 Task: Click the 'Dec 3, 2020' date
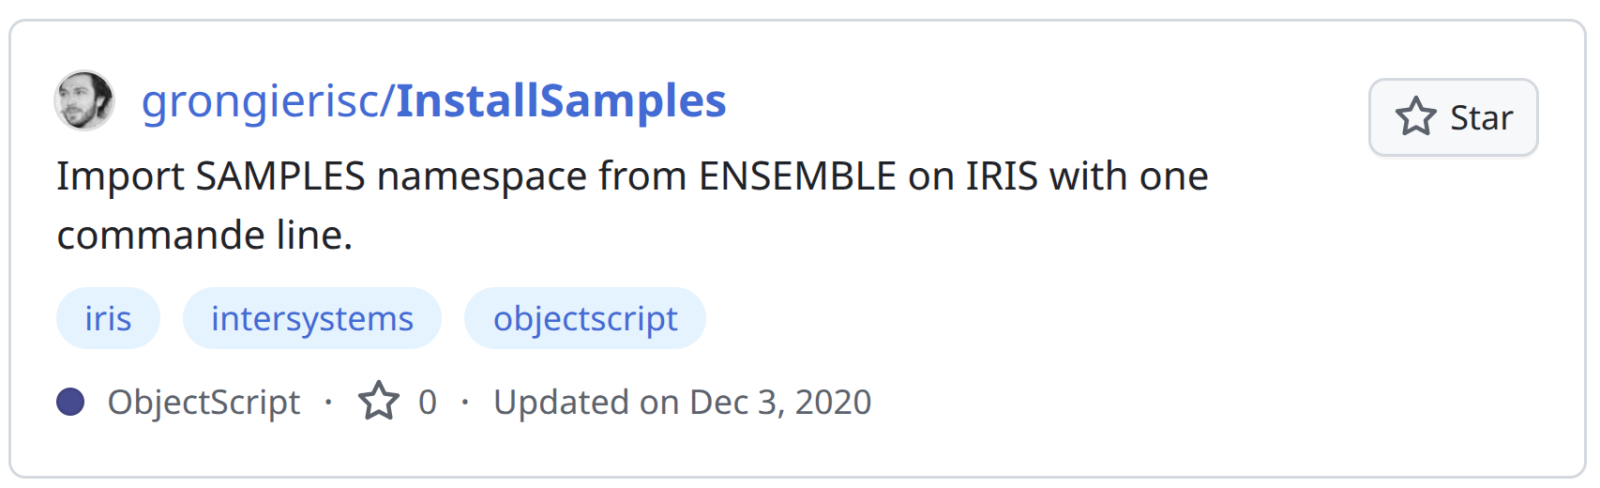click(x=780, y=402)
